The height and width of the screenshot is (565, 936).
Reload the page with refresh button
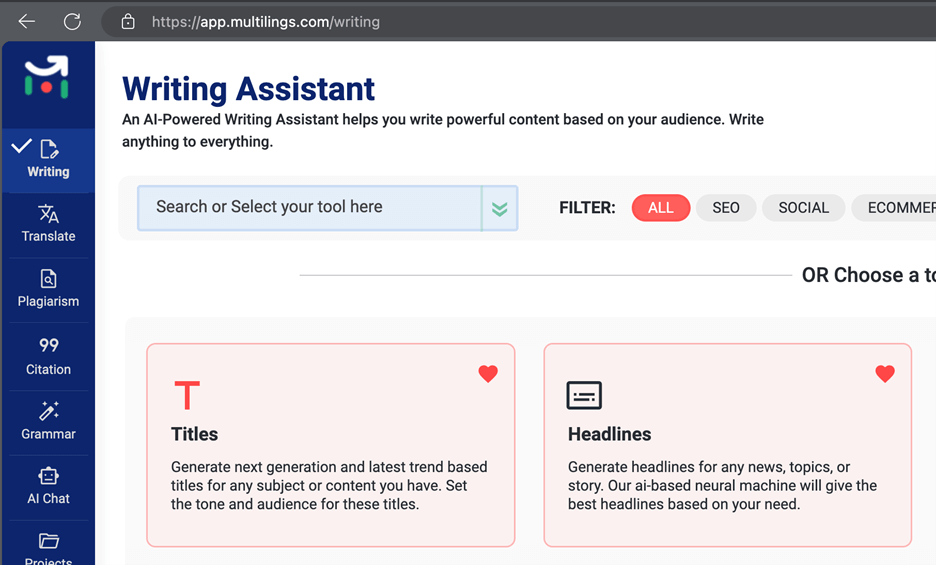pos(72,22)
